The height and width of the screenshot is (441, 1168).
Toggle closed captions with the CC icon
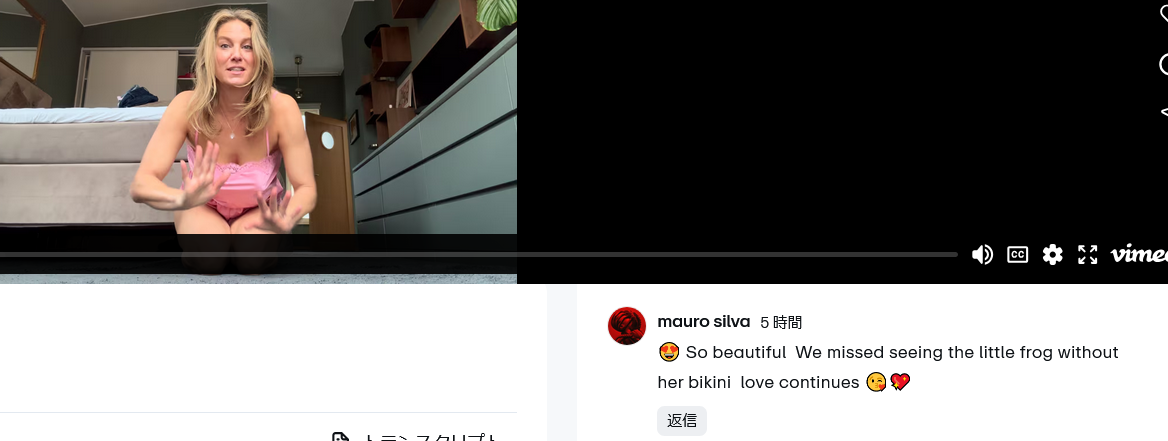1017,255
